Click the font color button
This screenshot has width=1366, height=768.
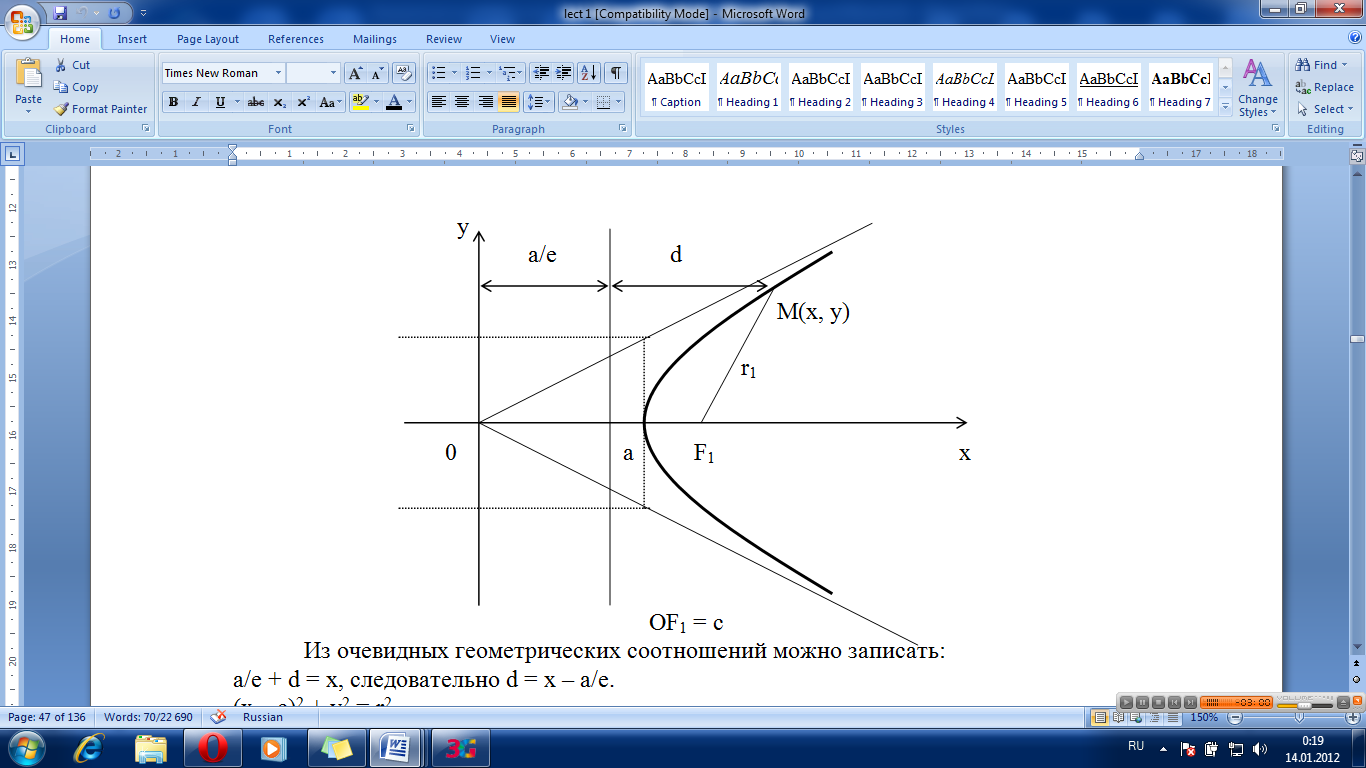pos(395,102)
